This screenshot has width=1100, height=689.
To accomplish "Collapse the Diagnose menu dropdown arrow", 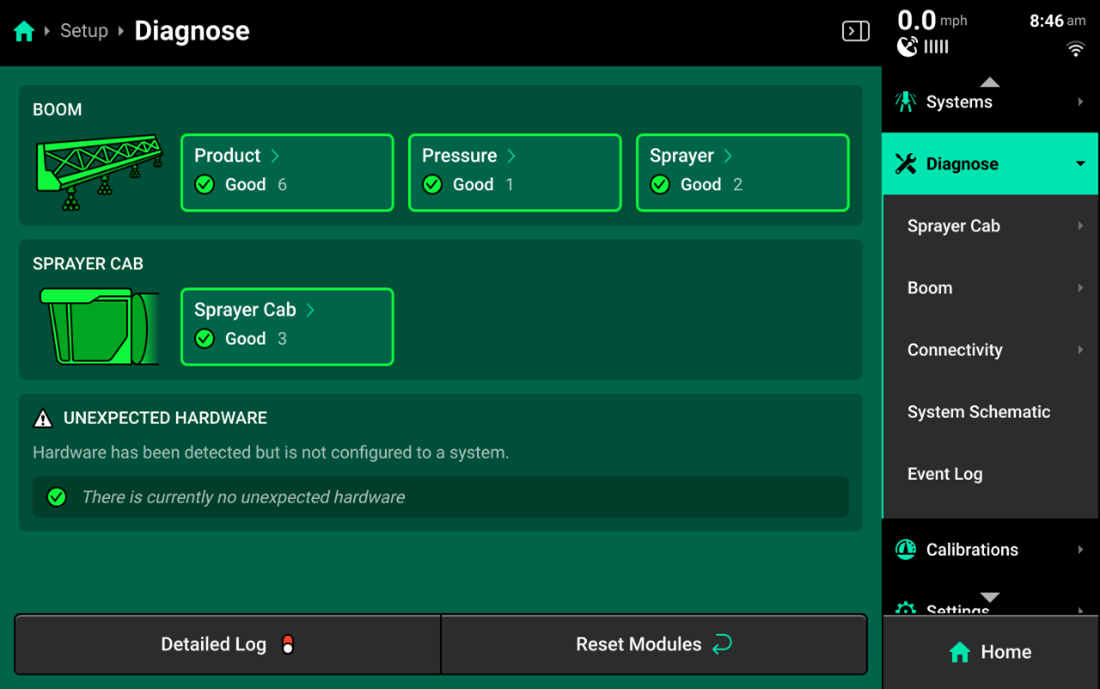I will tap(1080, 163).
